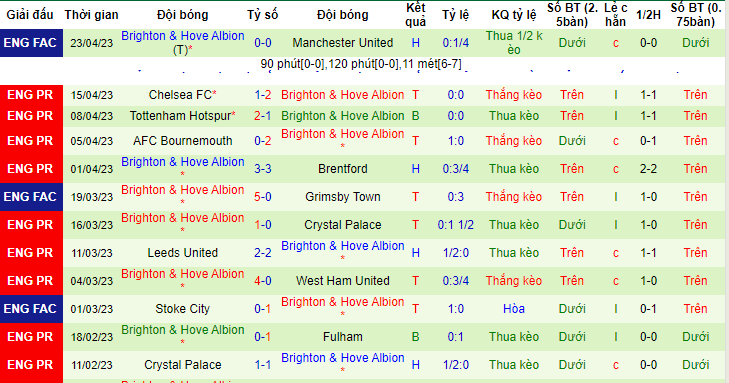Select the KQ tỷ lệ column header

click(514, 15)
